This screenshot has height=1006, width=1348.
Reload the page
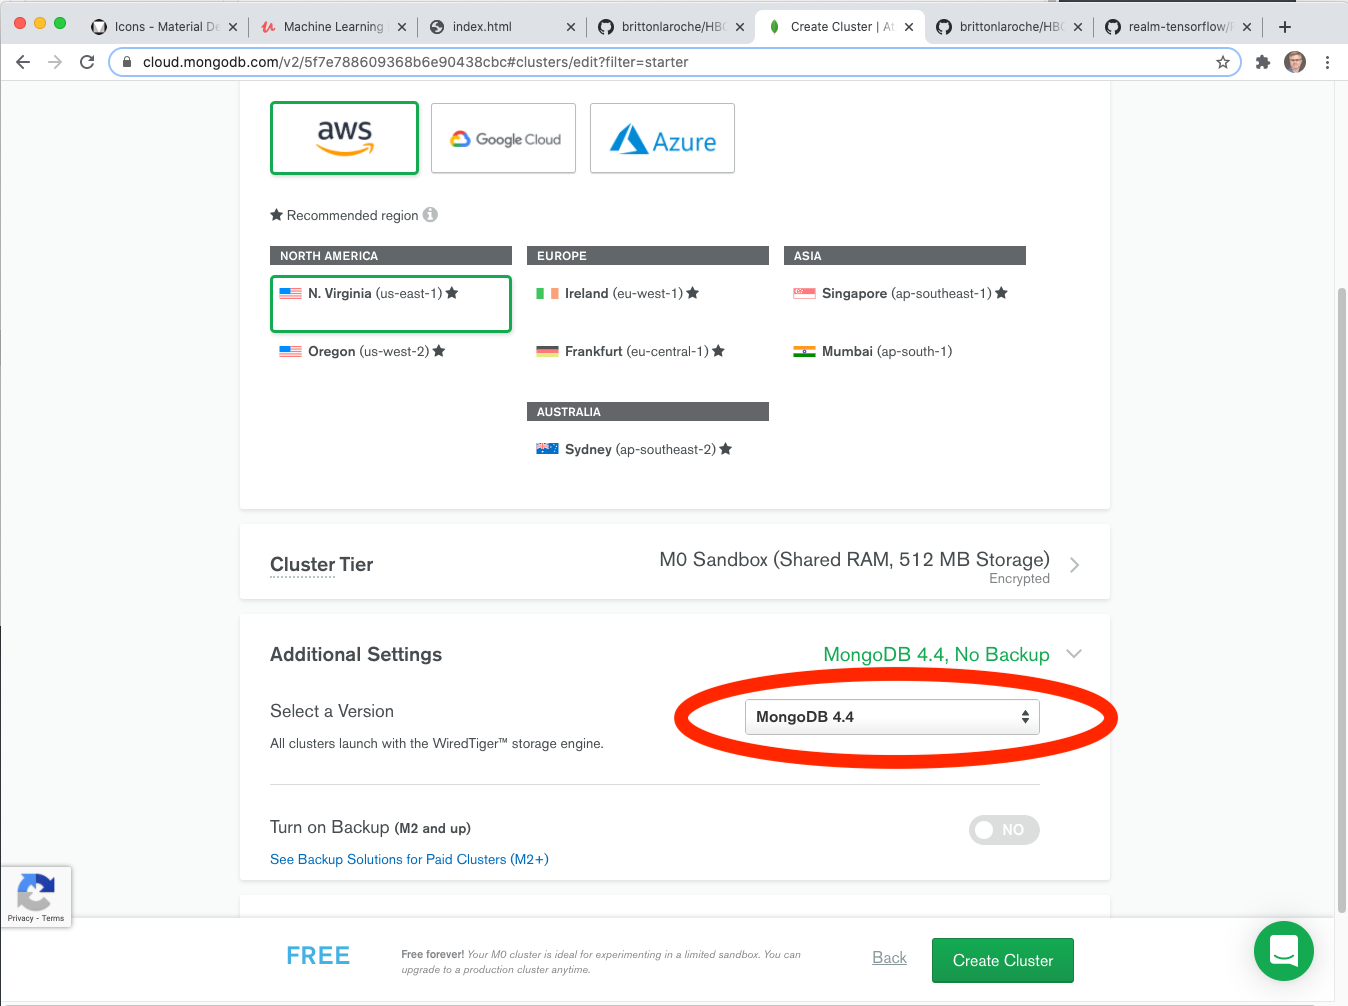pyautogui.click(x=87, y=62)
